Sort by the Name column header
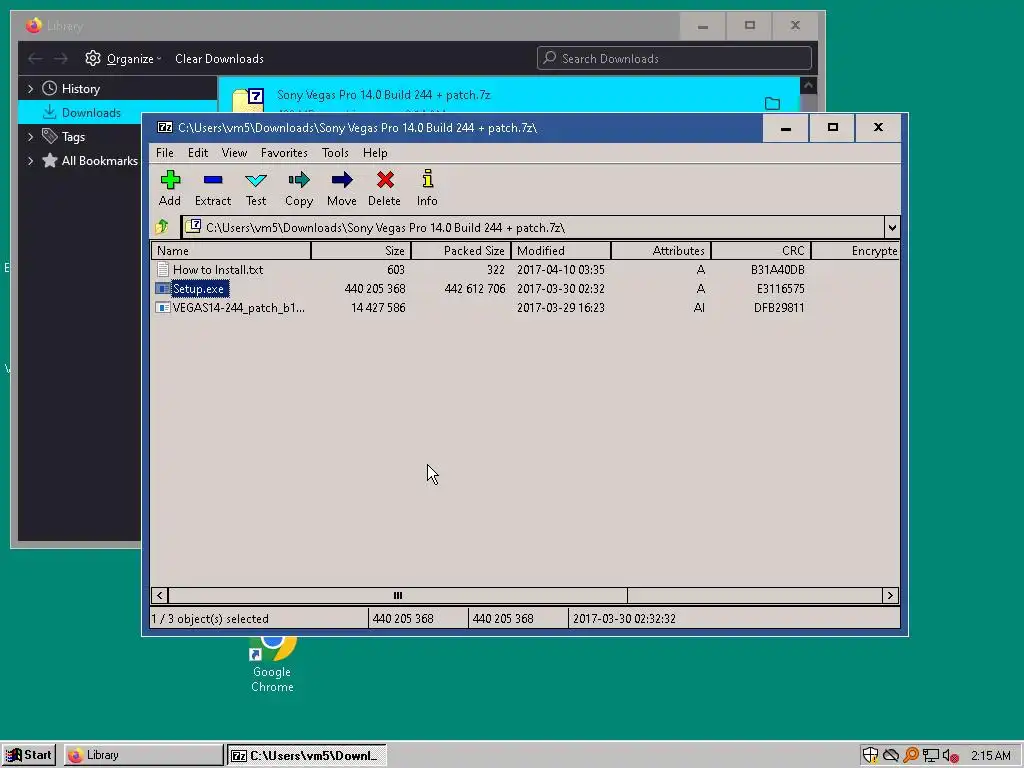The image size is (1024, 768). 231,251
